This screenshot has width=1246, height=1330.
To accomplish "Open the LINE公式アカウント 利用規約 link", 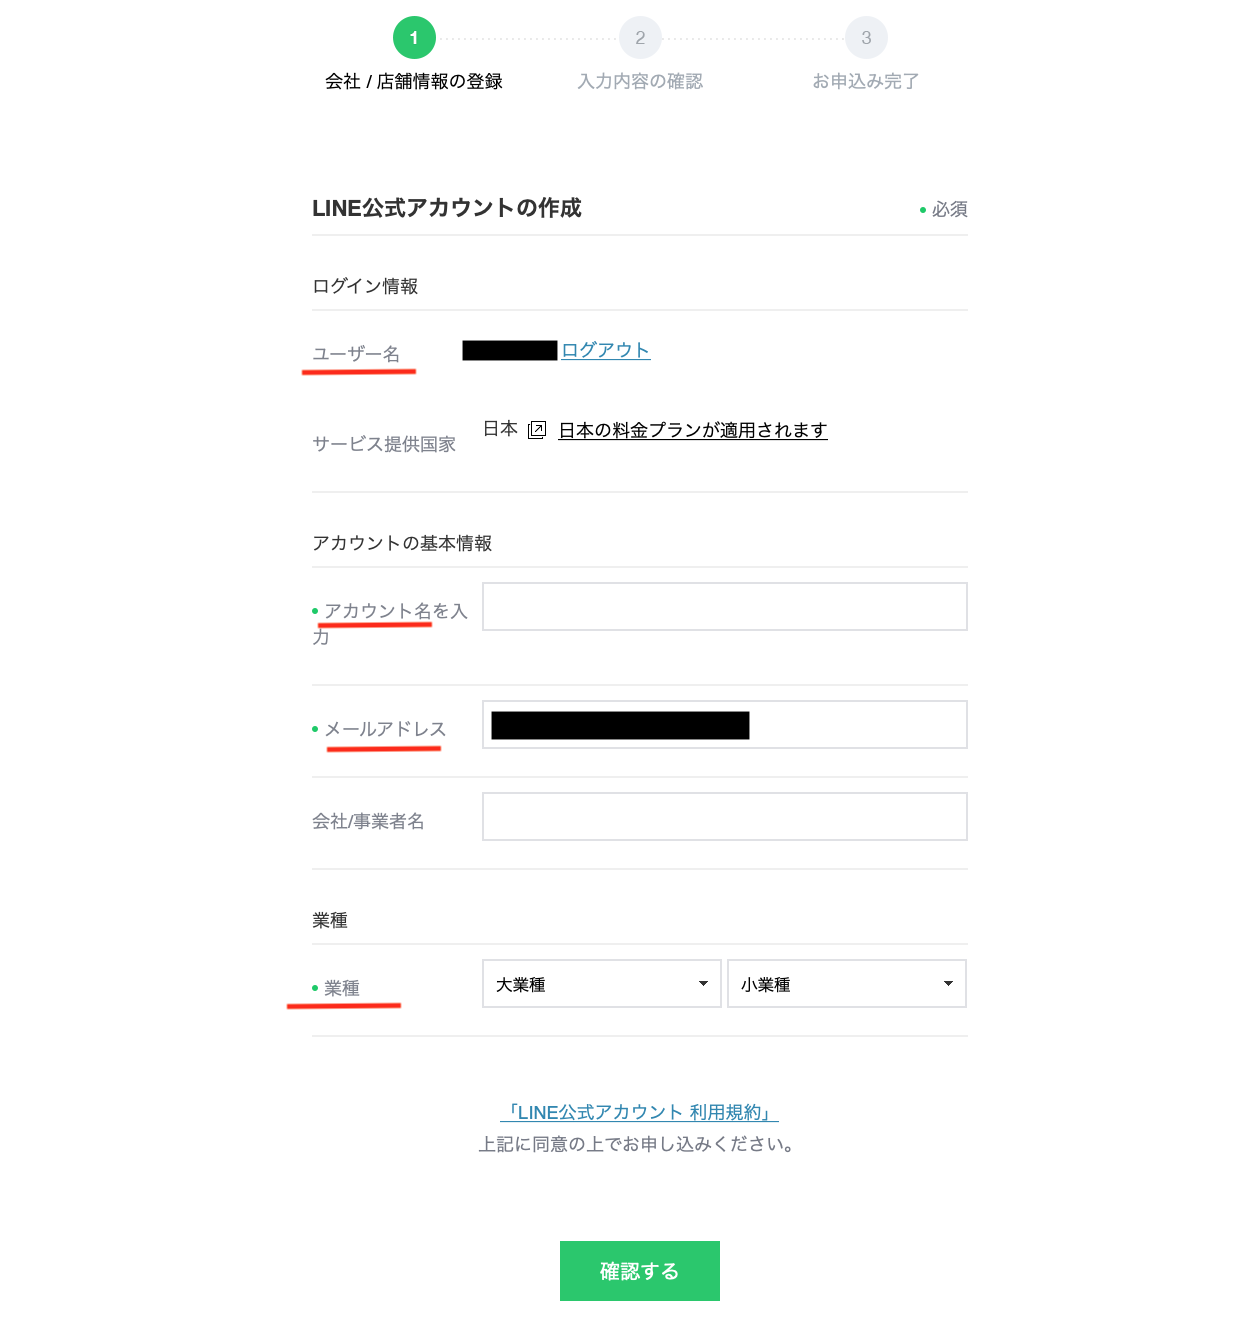I will point(639,1112).
